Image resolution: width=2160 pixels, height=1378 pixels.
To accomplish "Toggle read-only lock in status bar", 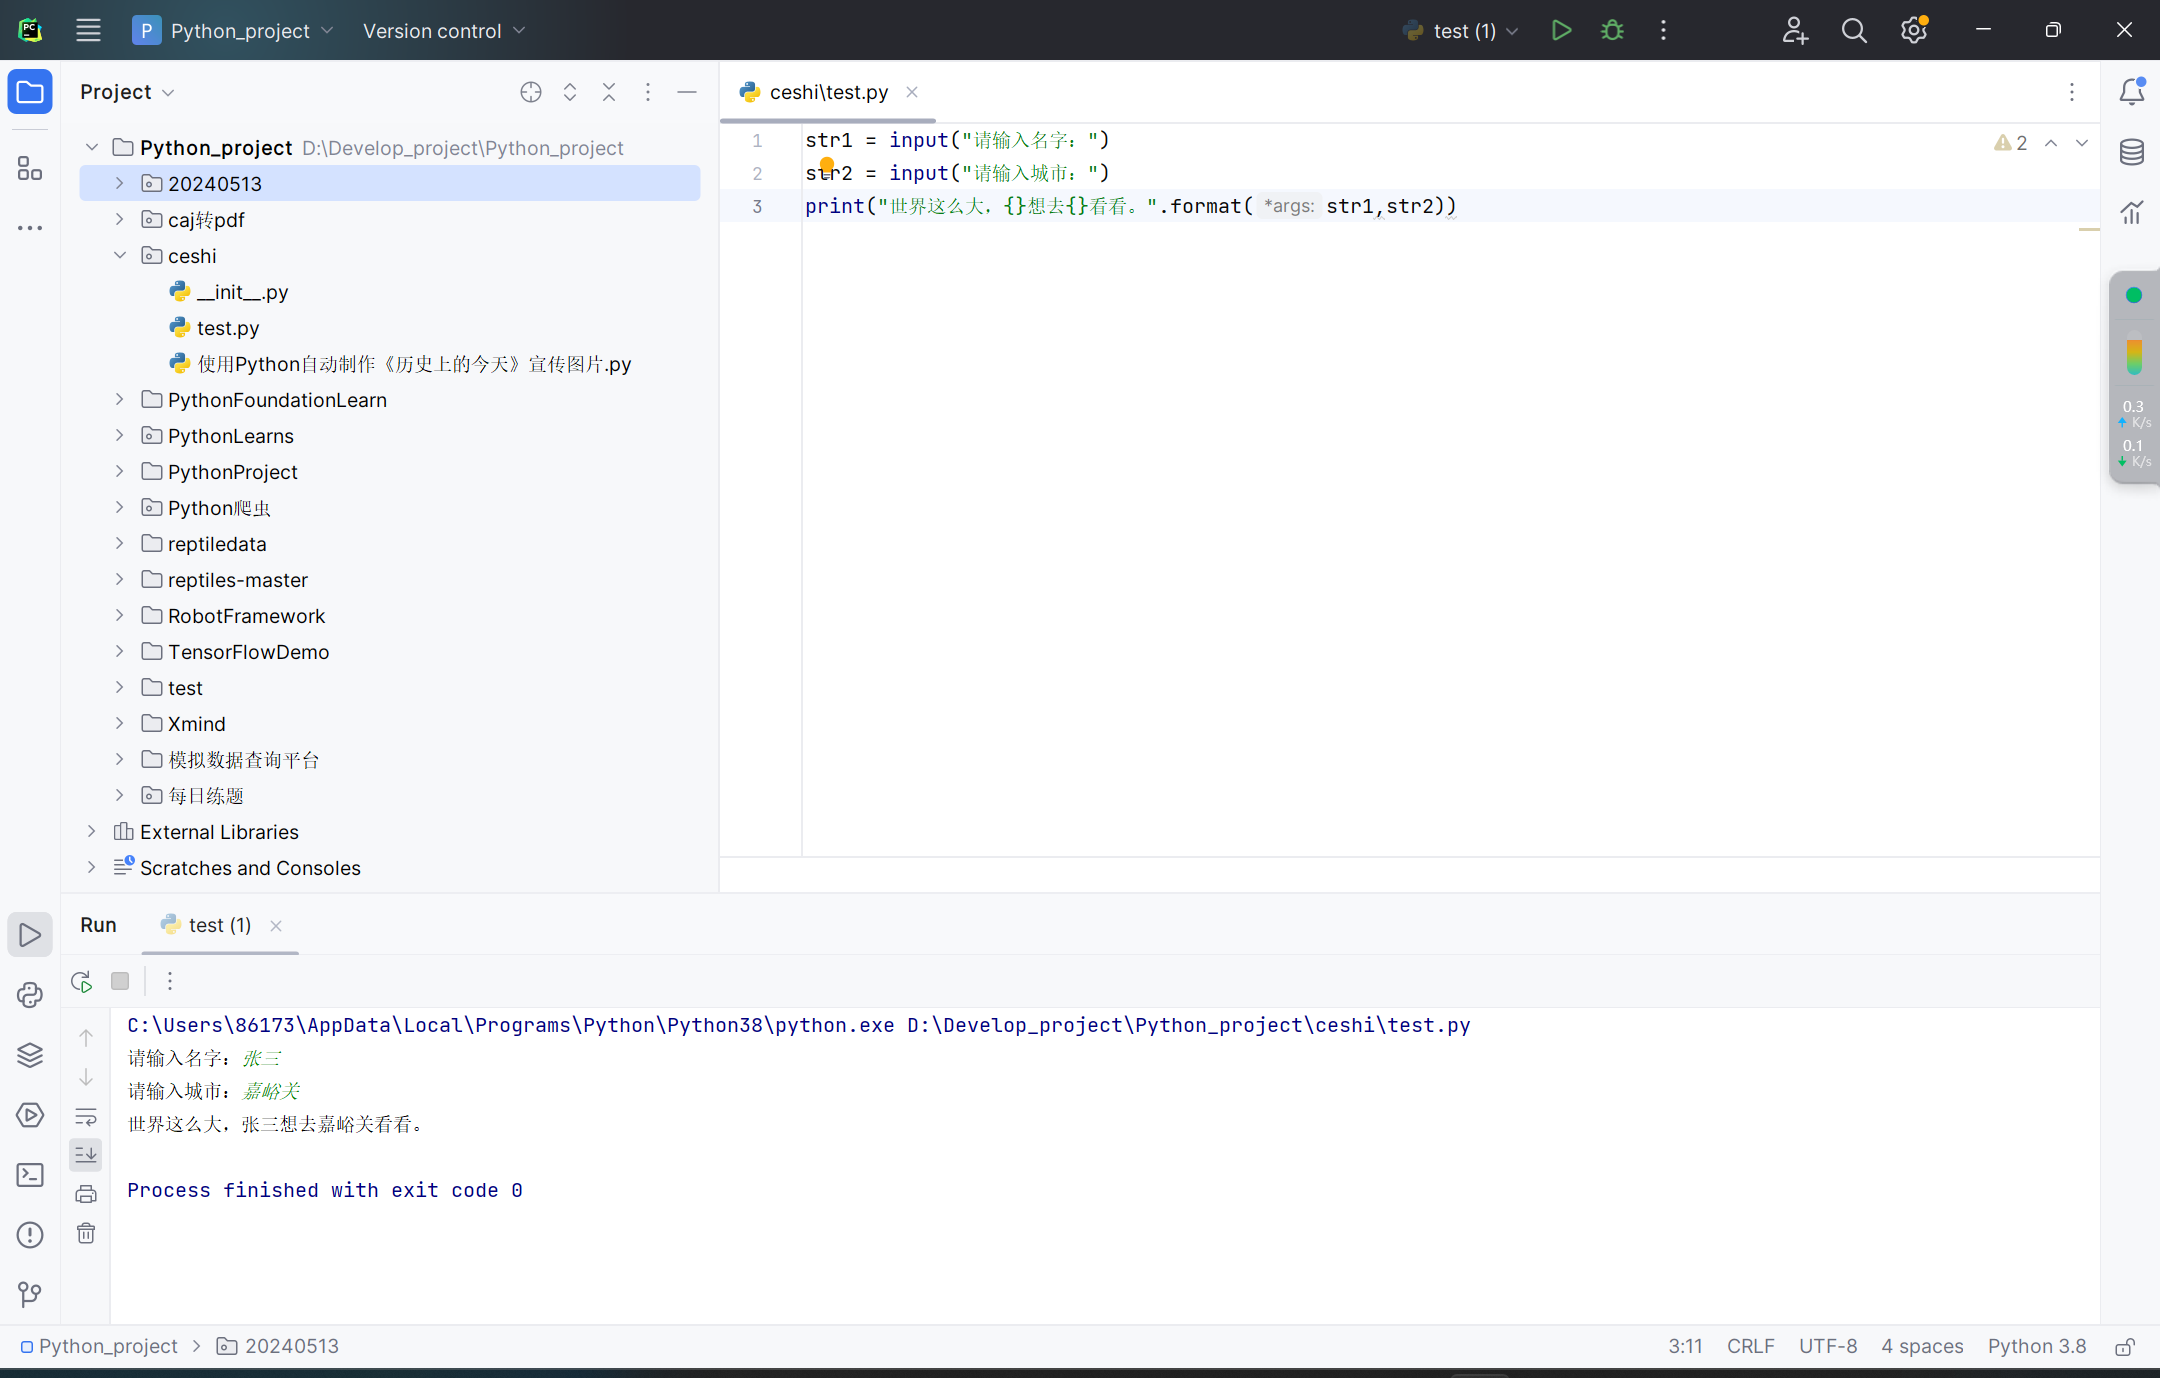I will coord(2126,1347).
